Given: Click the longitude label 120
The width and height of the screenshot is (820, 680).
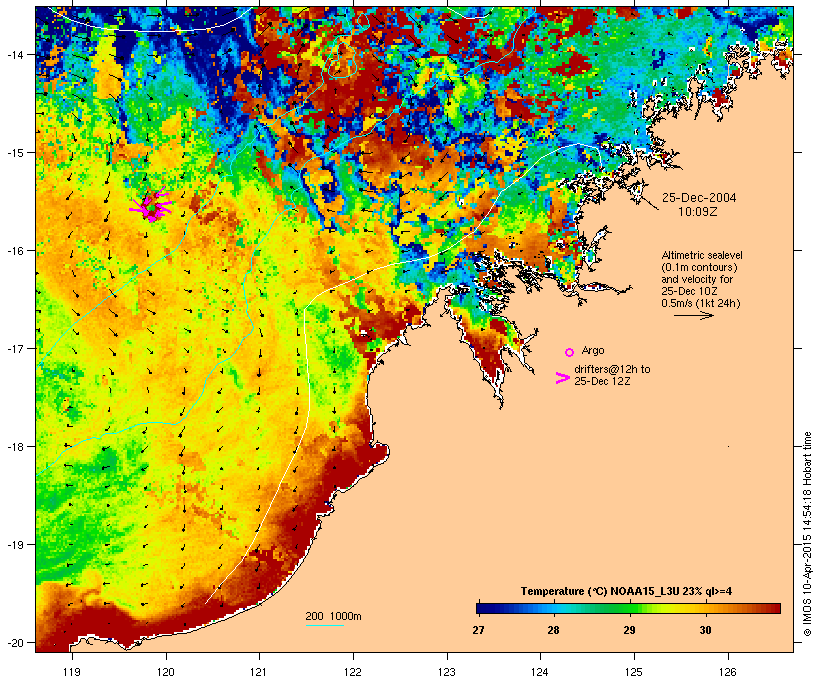Looking at the screenshot, I should click(x=166, y=672).
